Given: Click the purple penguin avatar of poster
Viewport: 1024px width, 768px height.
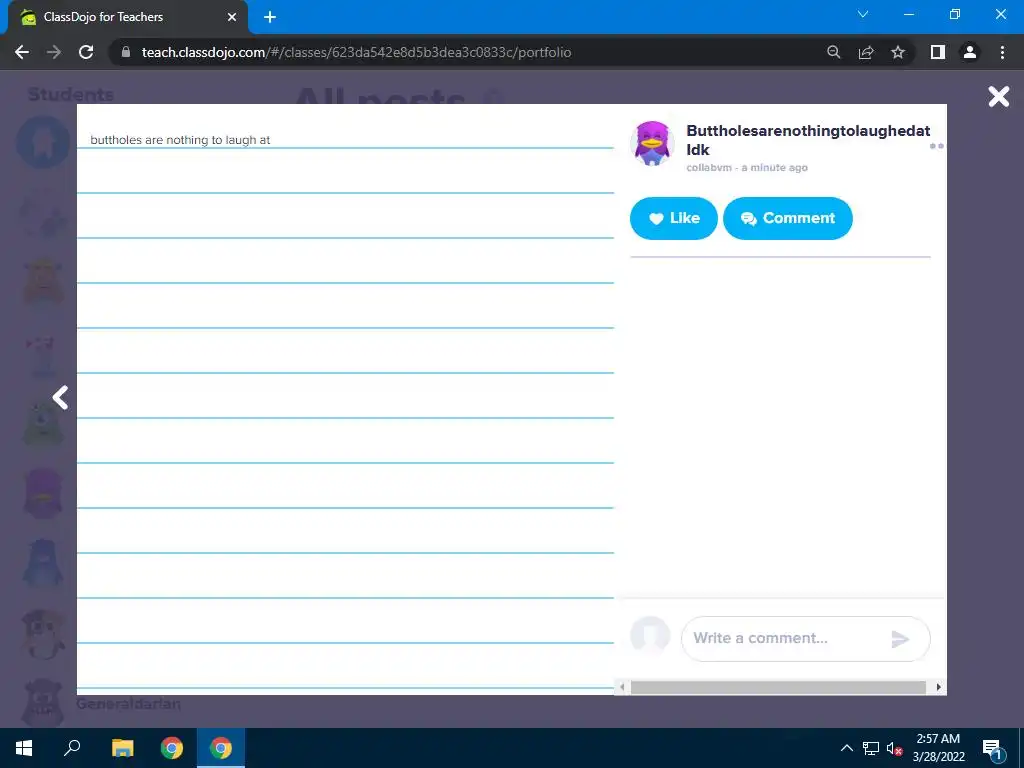Looking at the screenshot, I should pos(652,144).
